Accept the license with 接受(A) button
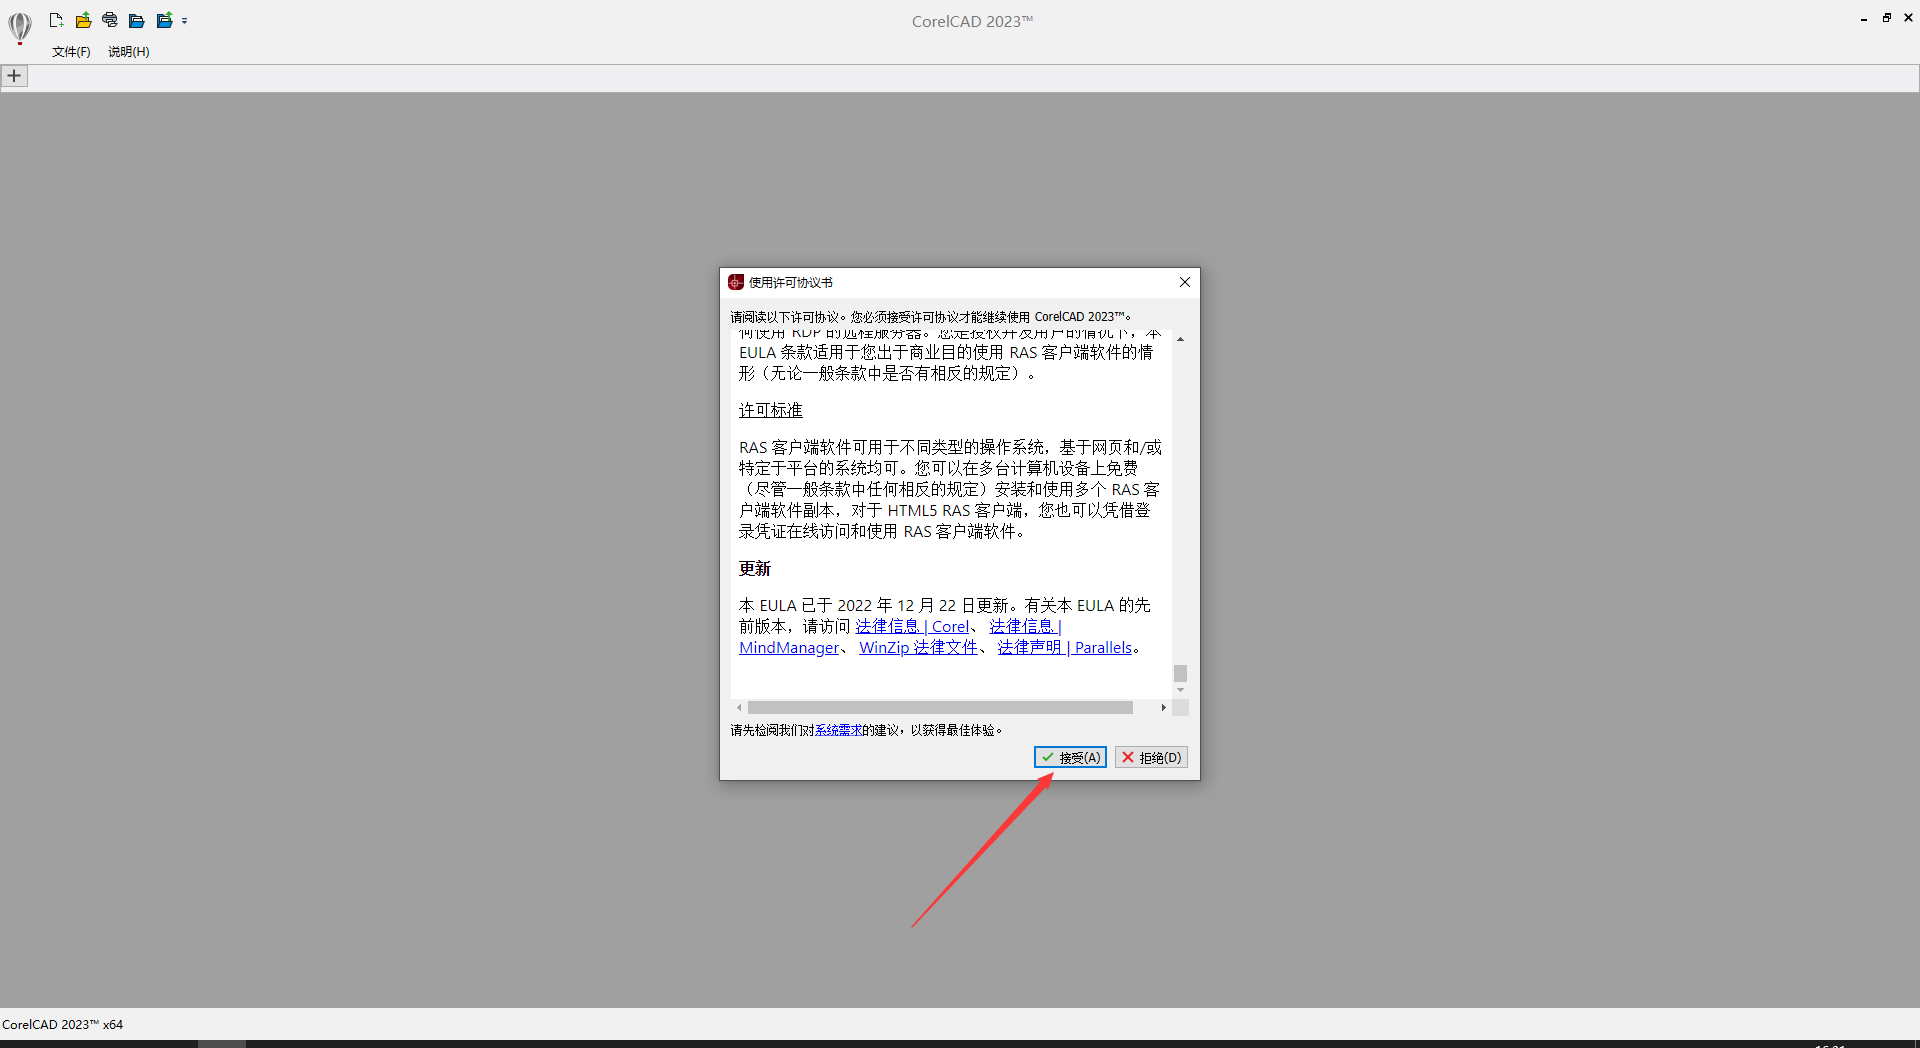 tap(1070, 757)
